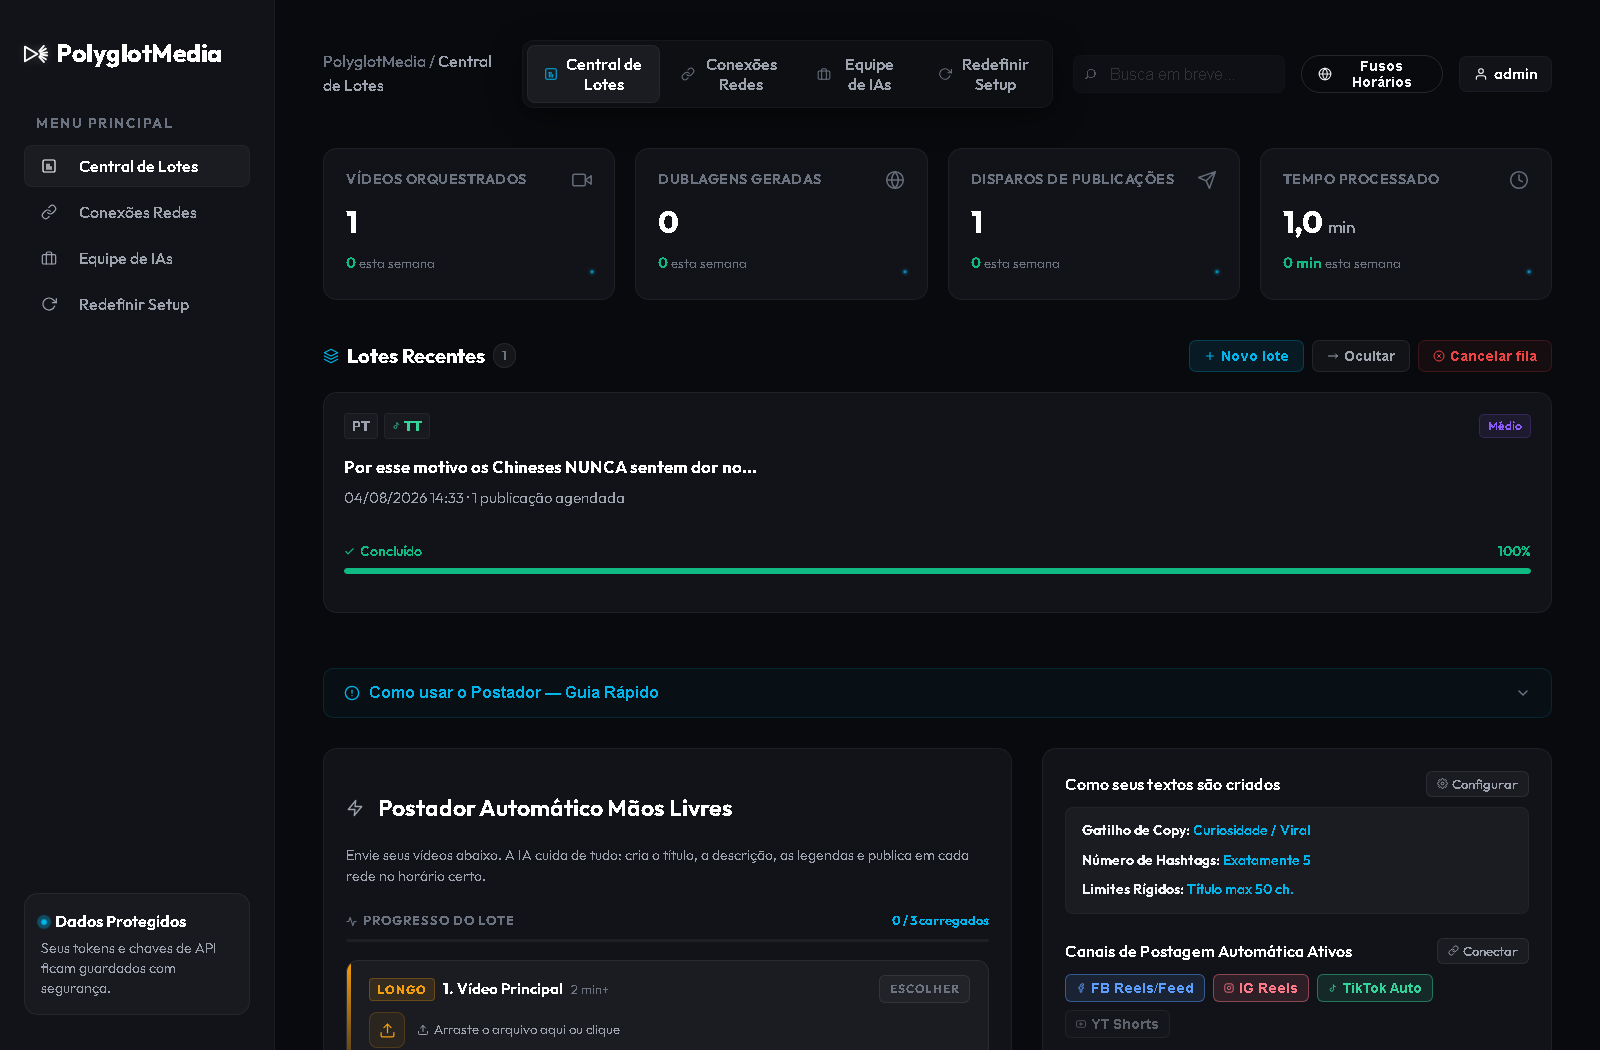Click the Lotes Recentes count badge

click(x=505, y=356)
